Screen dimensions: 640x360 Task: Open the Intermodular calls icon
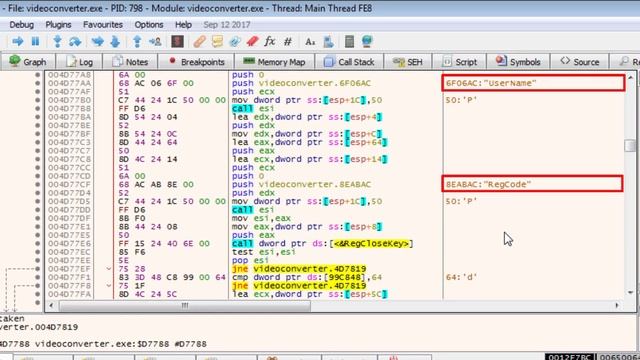tap(328, 41)
